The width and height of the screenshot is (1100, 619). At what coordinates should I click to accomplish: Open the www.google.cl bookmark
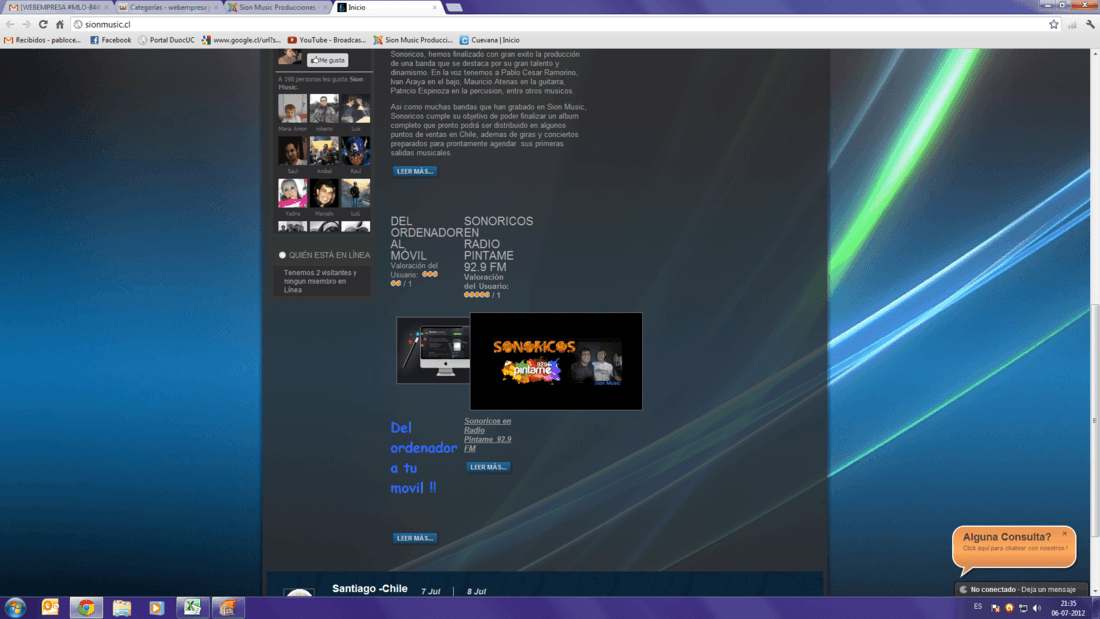[241, 40]
